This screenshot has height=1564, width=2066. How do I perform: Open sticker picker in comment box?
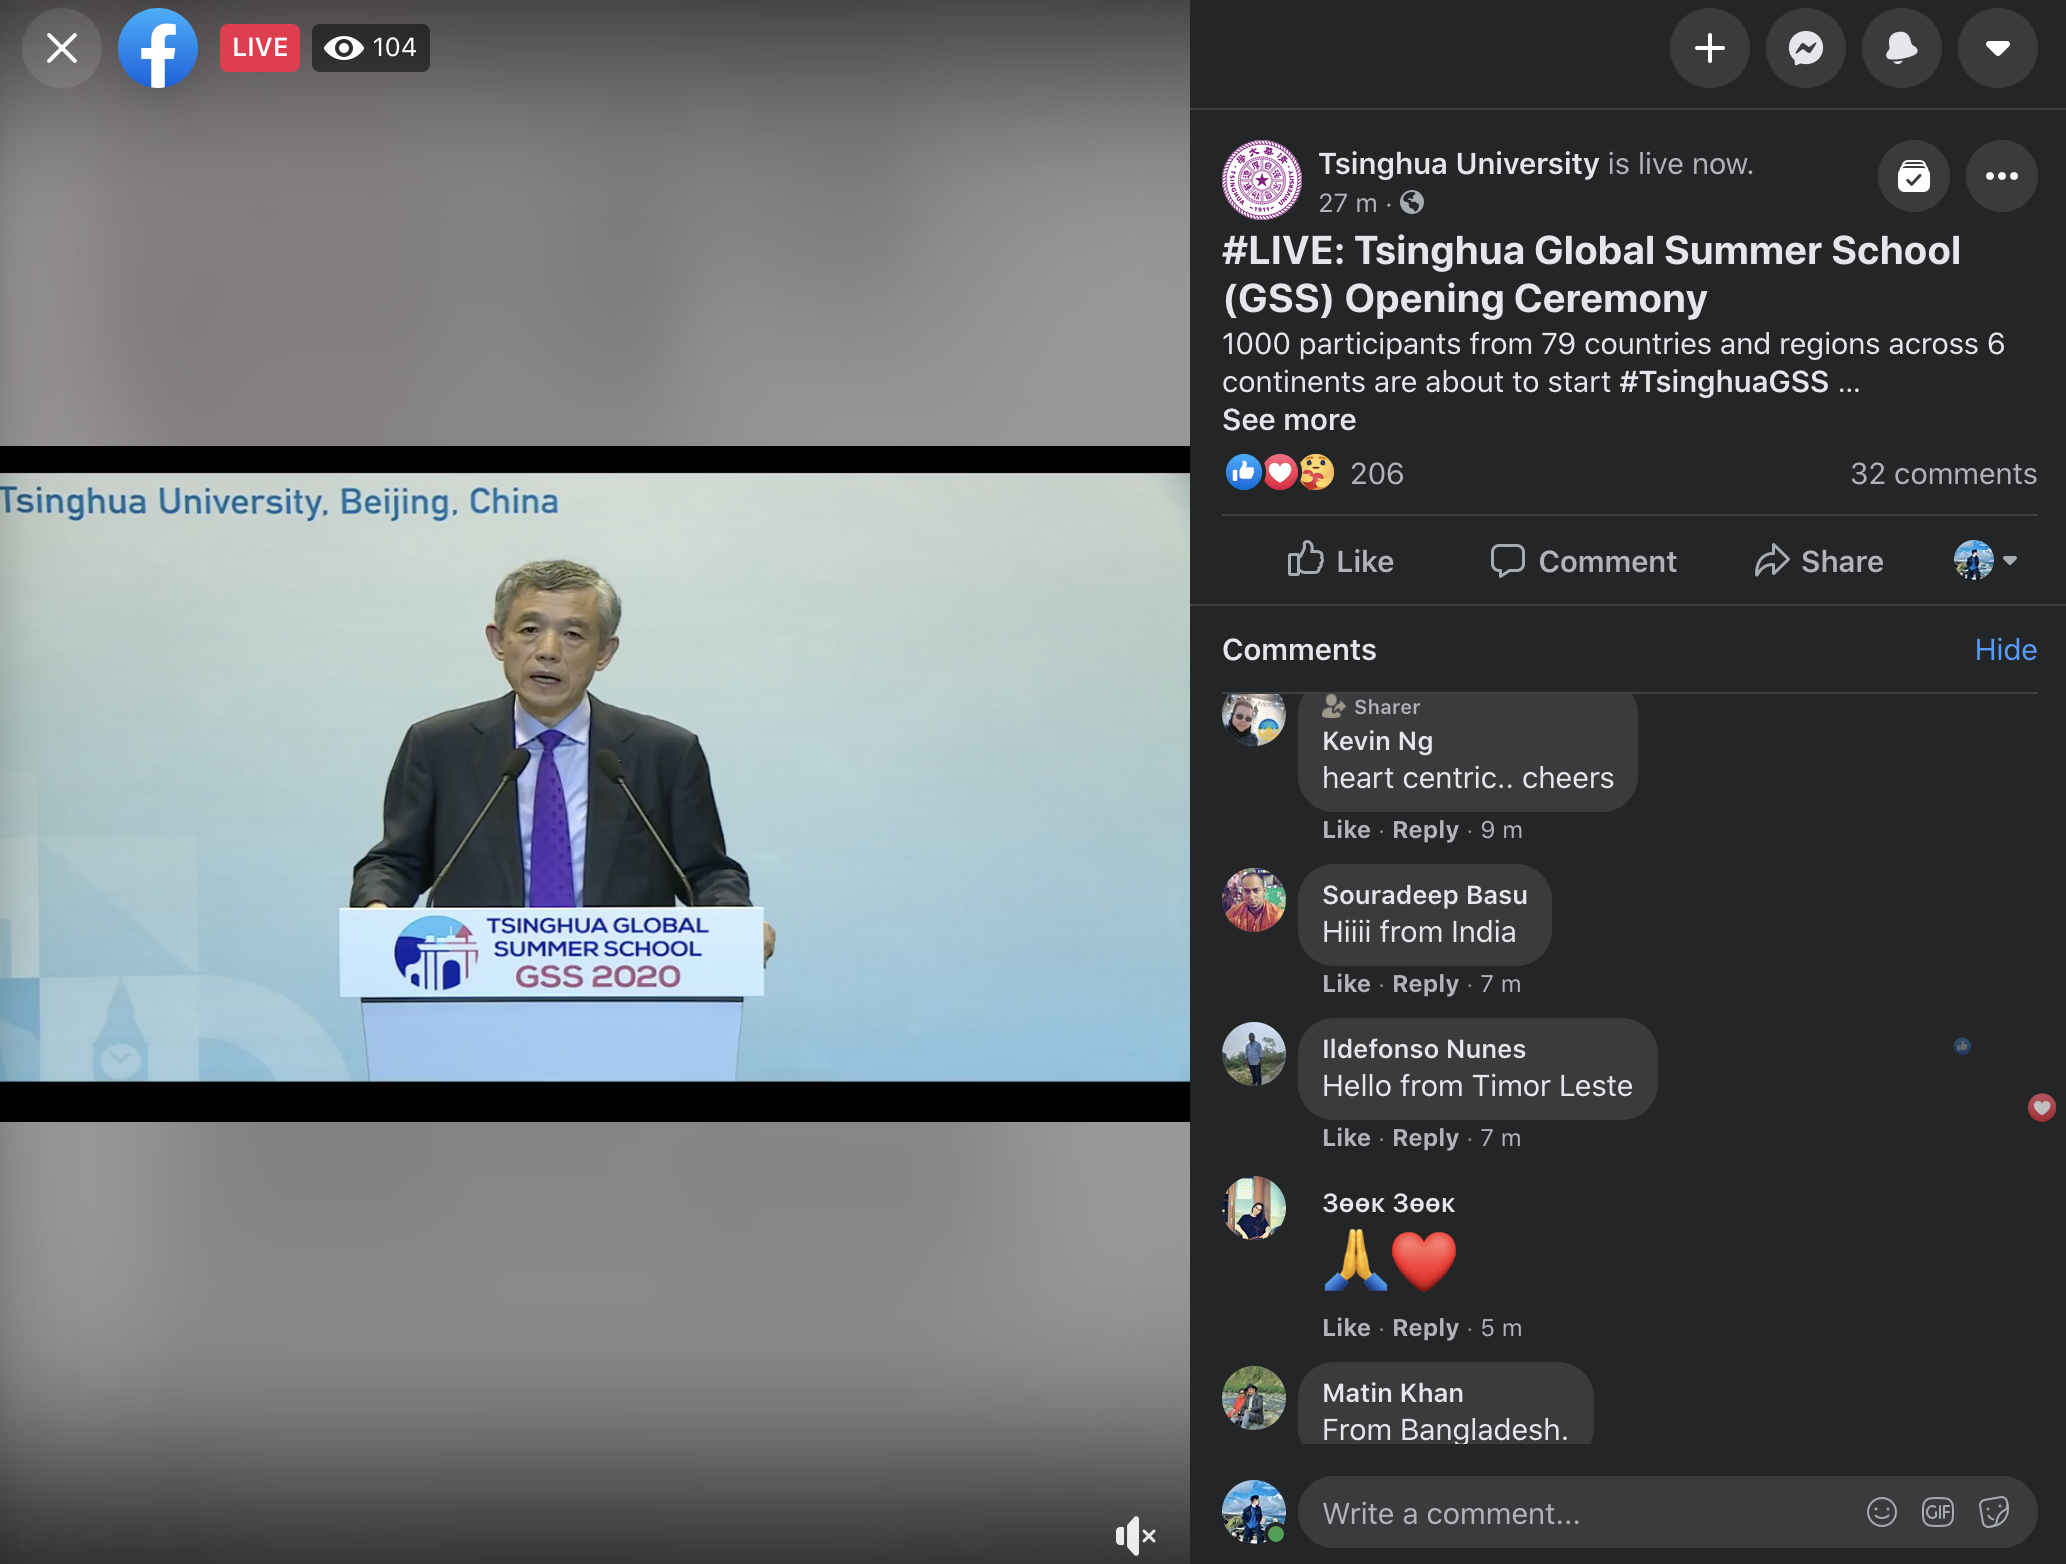(x=1993, y=1512)
